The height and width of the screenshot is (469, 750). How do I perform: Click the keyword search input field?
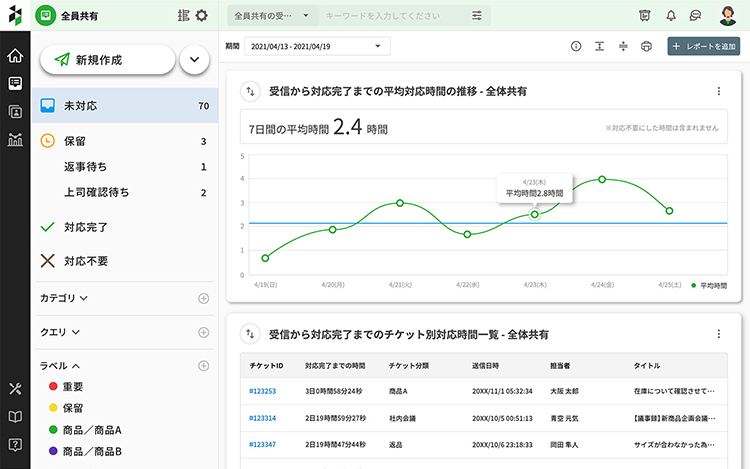click(394, 16)
